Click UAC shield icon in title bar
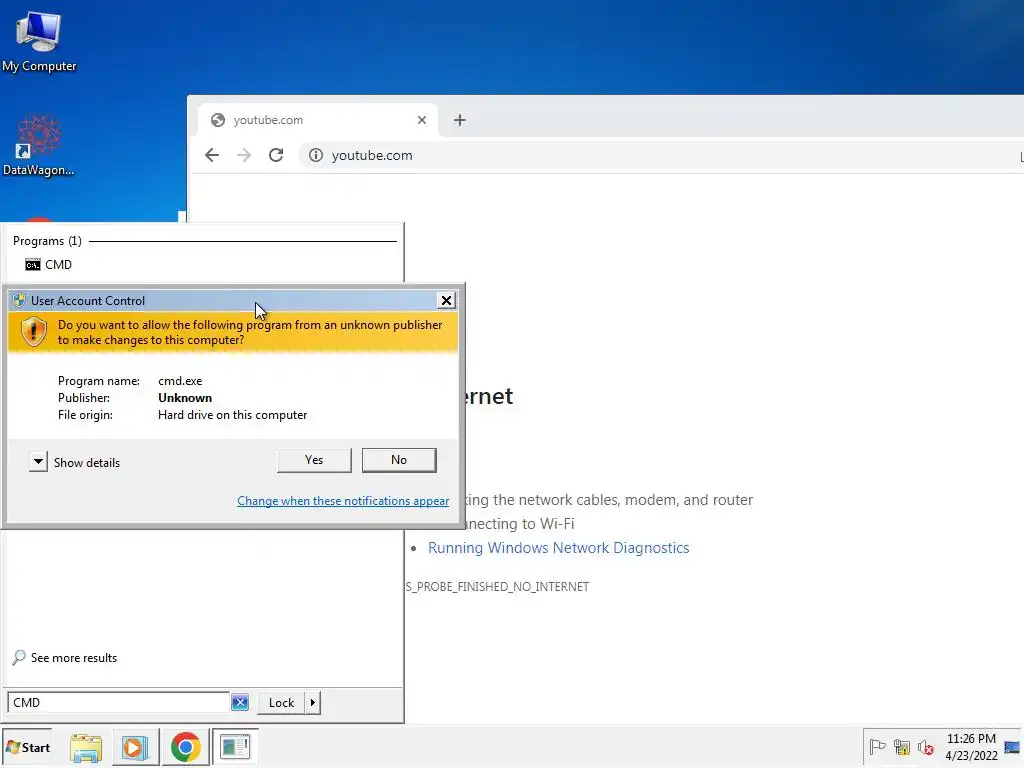 (x=19, y=300)
